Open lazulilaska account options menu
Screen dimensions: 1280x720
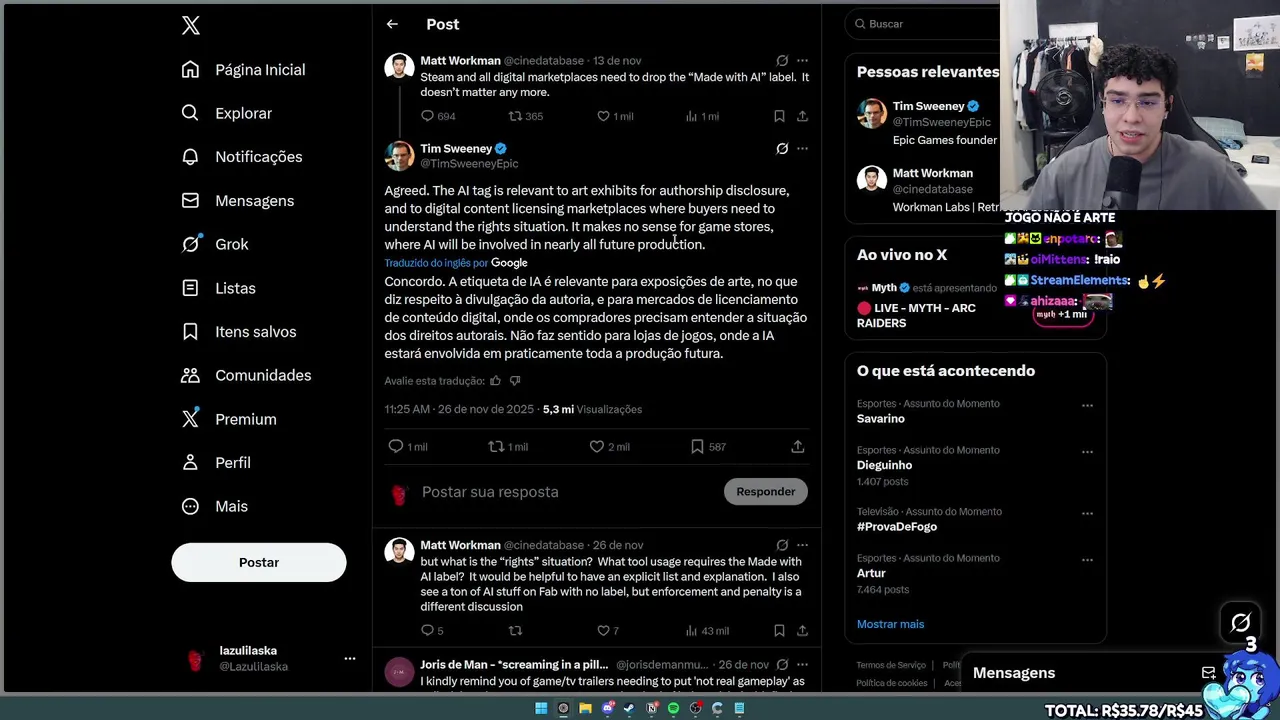pos(350,658)
